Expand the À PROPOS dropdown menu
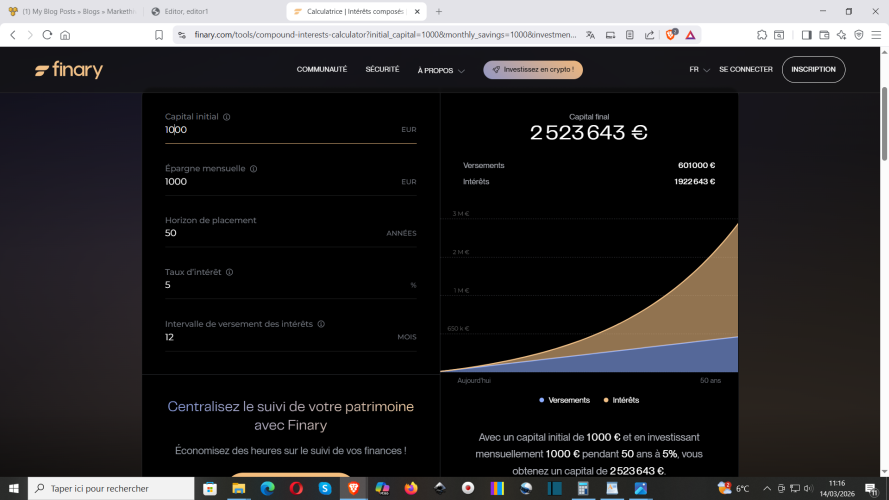Image resolution: width=889 pixels, height=500 pixels. click(441, 71)
